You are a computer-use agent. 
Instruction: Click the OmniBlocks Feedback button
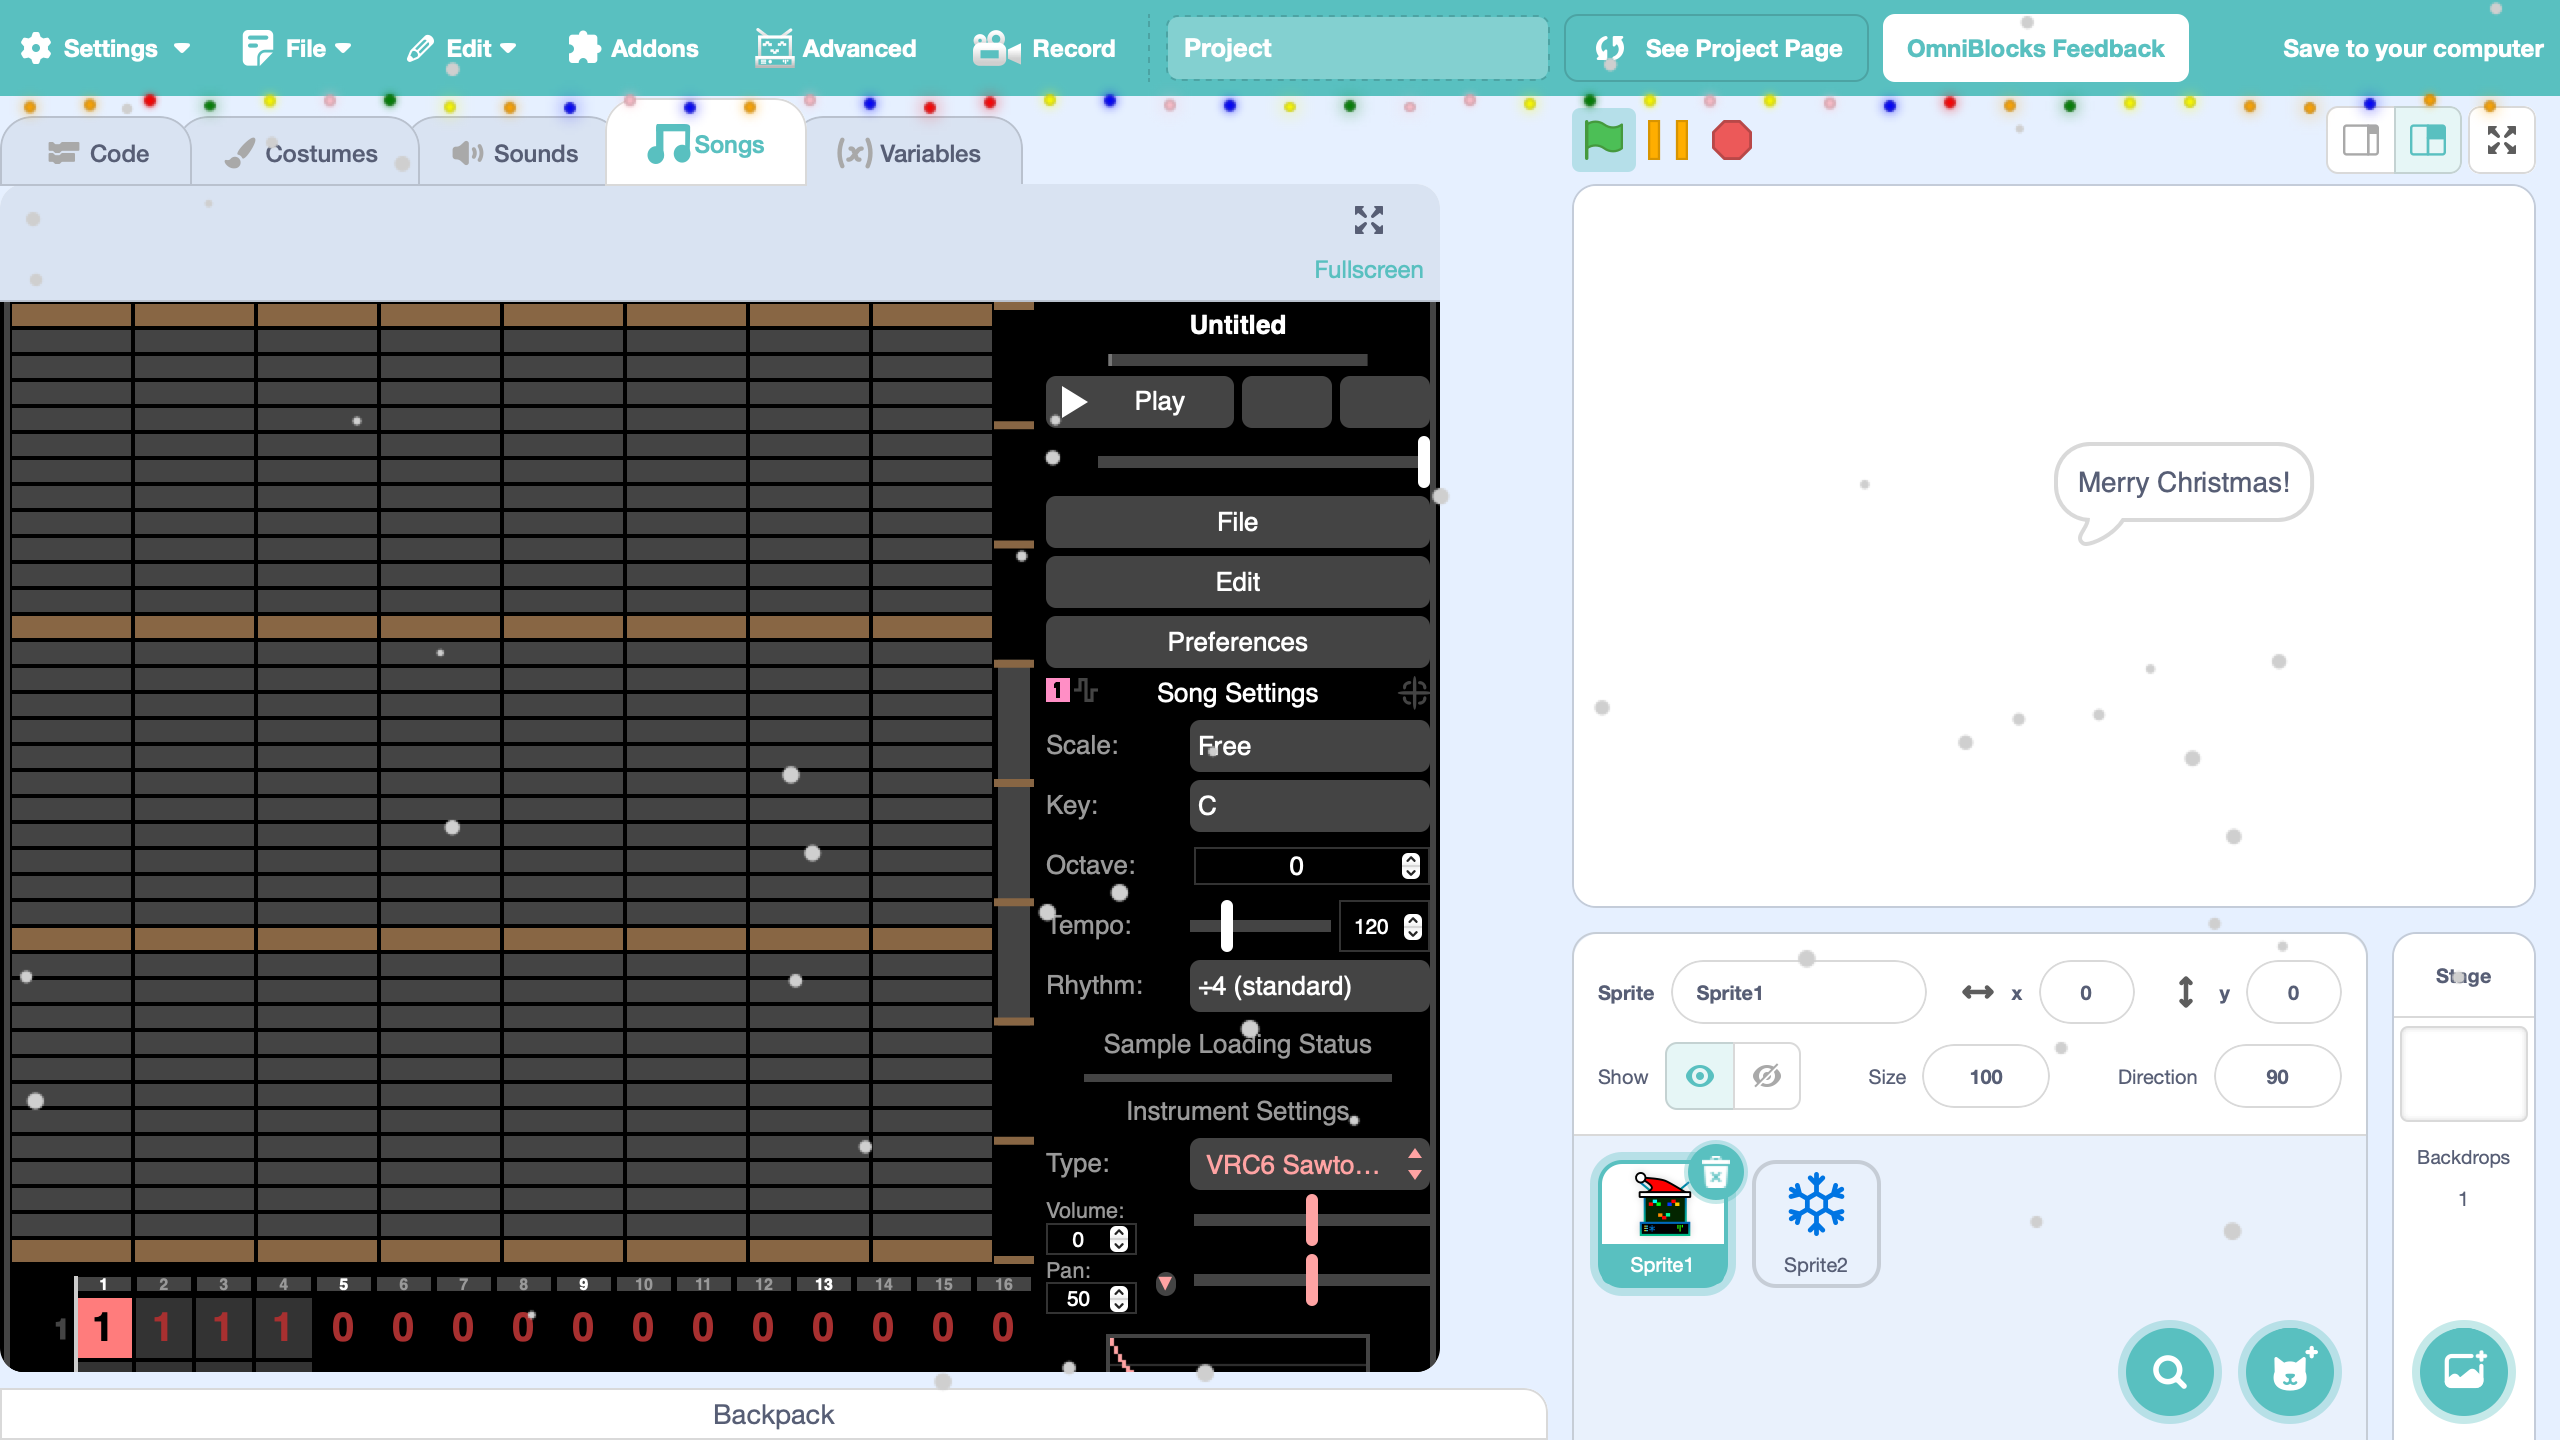(x=2034, y=48)
